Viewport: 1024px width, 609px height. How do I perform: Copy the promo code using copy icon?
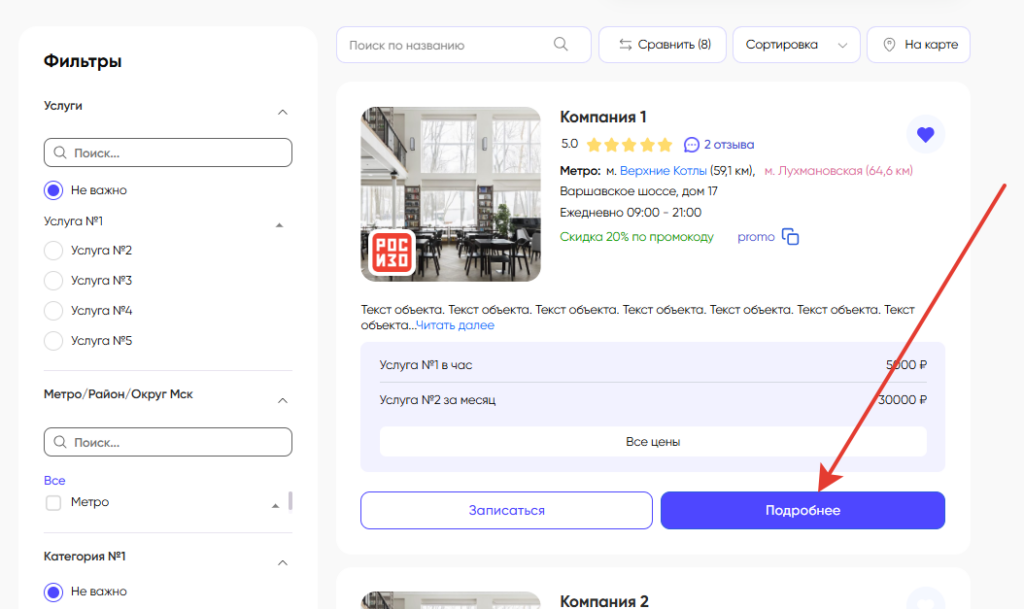[x=791, y=237]
